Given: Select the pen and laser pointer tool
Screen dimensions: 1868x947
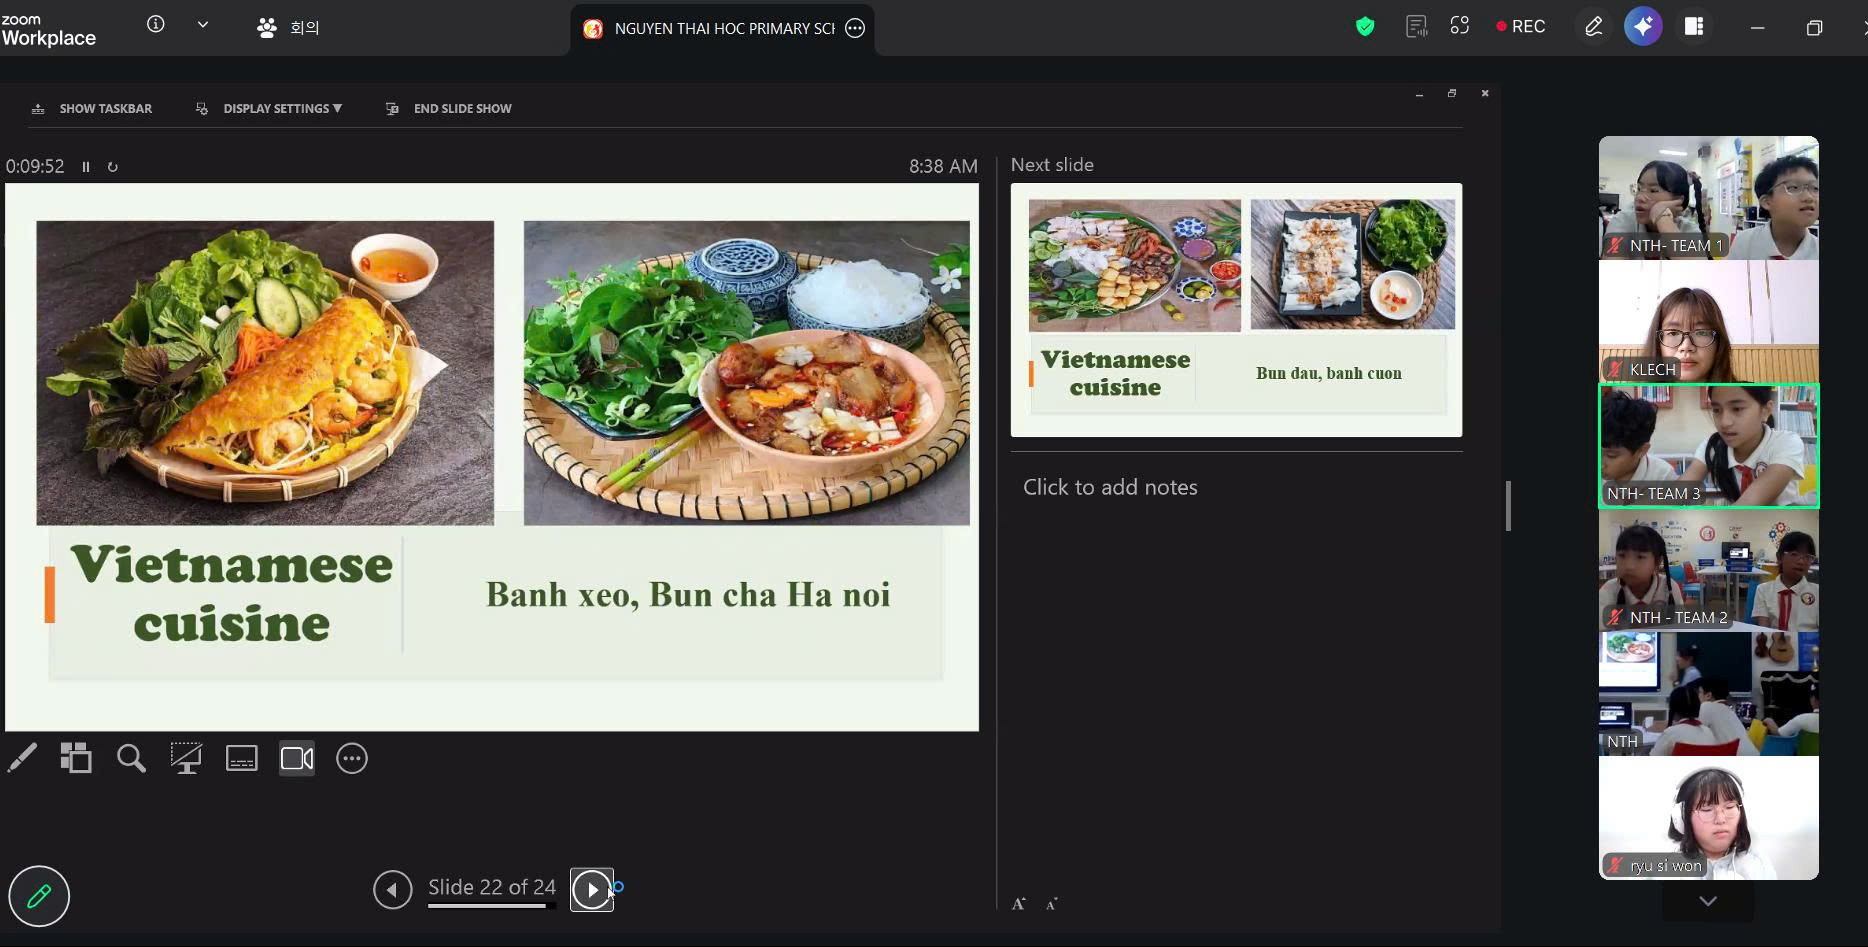Looking at the screenshot, I should [x=22, y=759].
